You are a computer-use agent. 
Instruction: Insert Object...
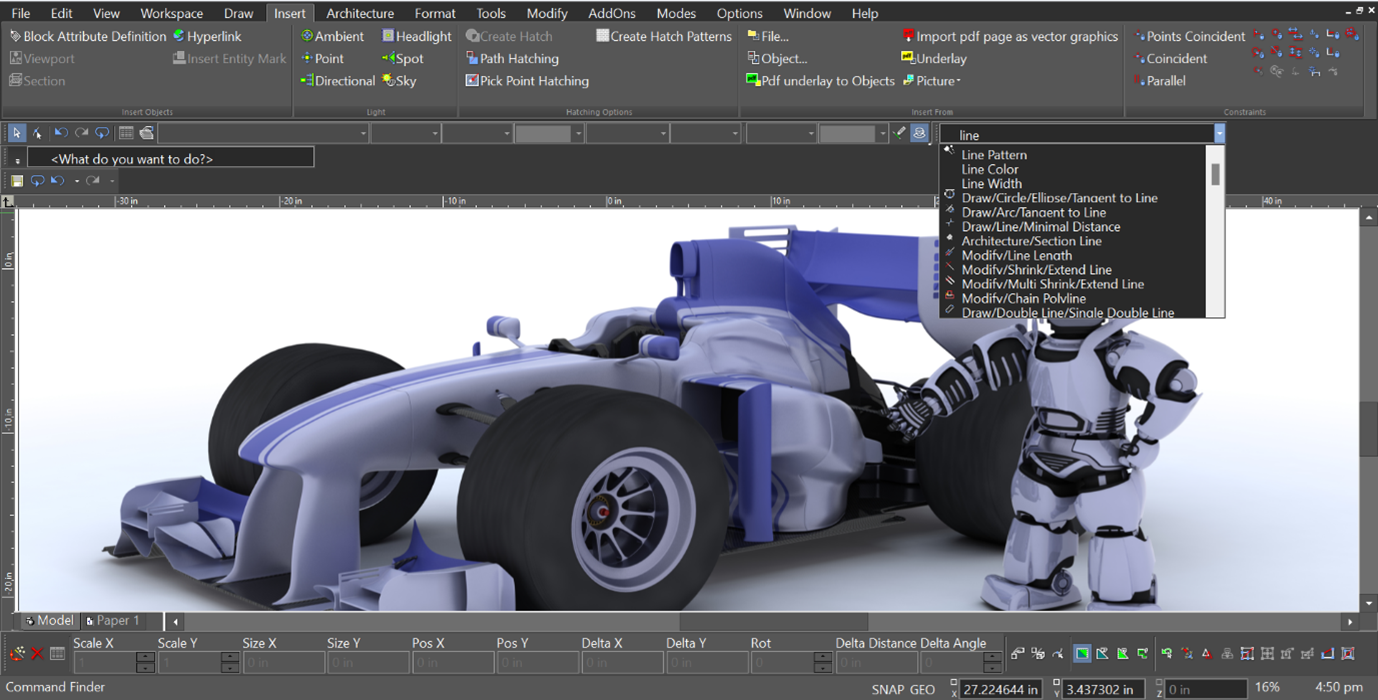click(777, 58)
